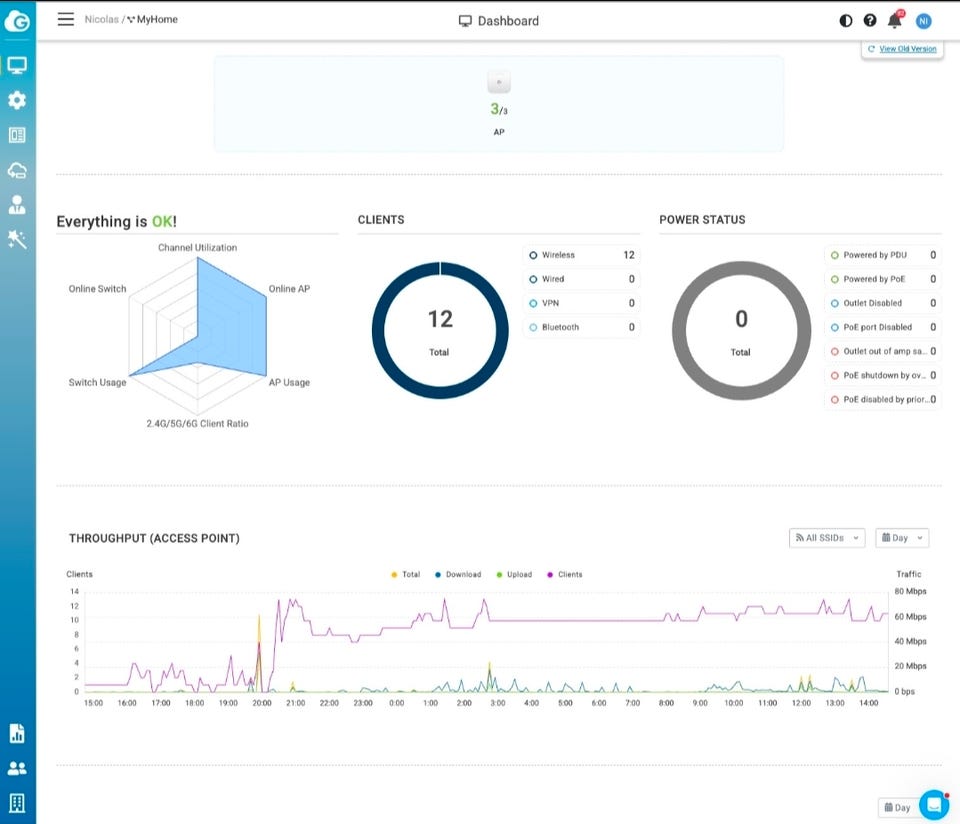Select the Outlet Disabled row
The width and height of the screenshot is (960, 824).
[x=883, y=303]
